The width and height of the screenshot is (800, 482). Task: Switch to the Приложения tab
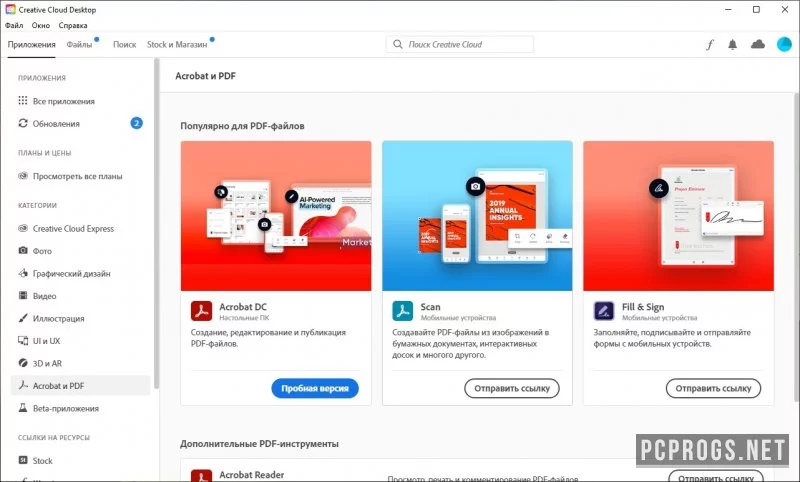(x=32, y=44)
